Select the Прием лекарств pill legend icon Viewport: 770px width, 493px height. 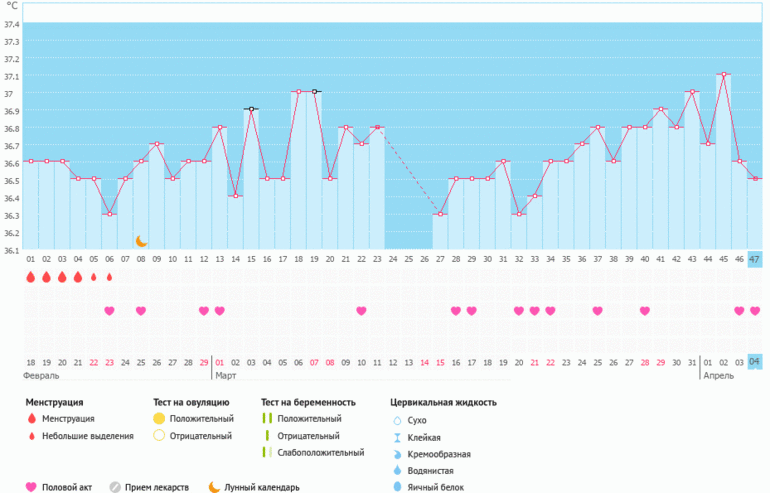tap(116, 487)
